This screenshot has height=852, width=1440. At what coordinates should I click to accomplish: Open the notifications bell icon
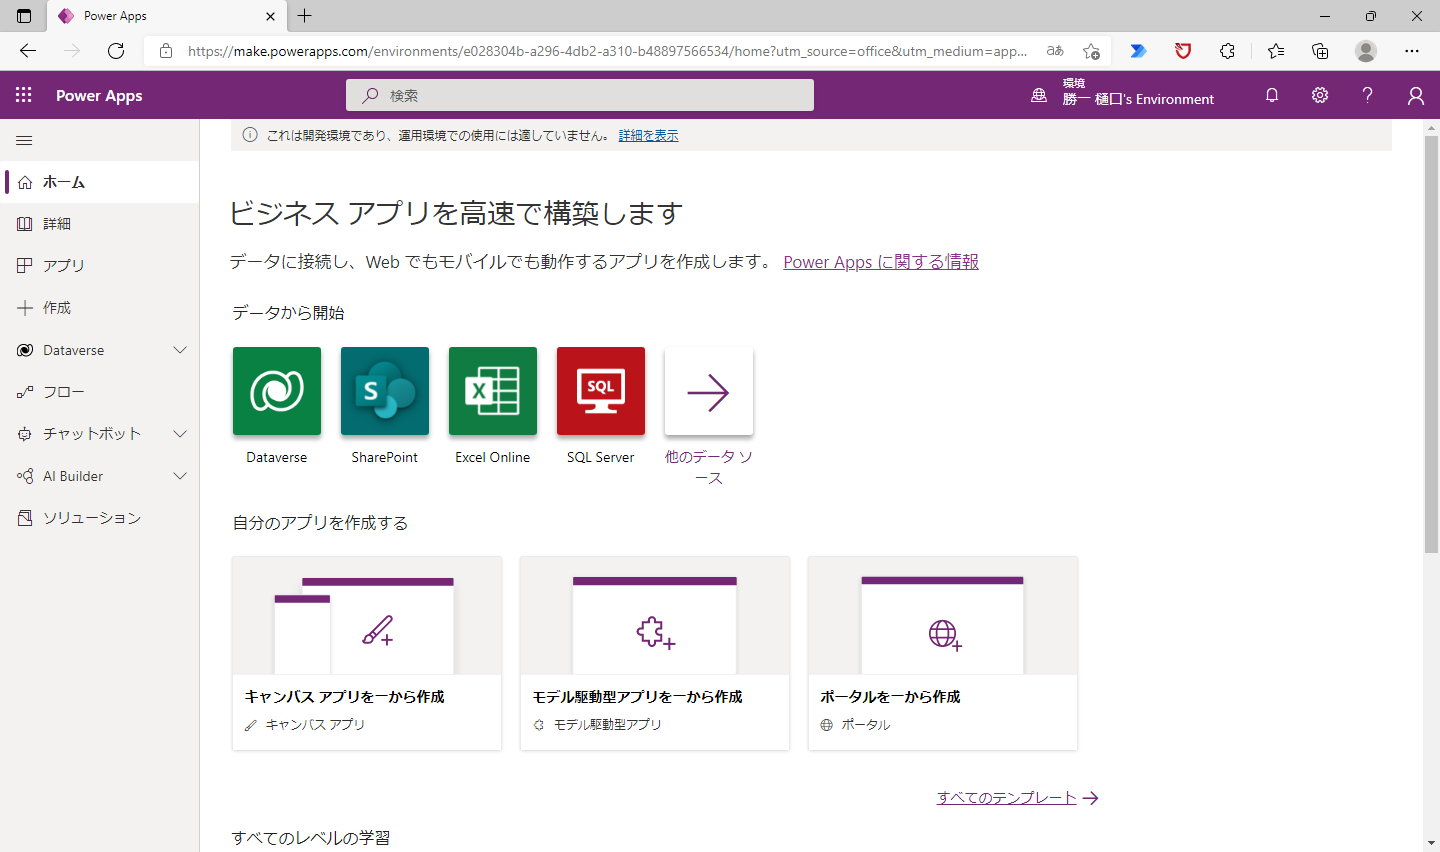pos(1272,95)
